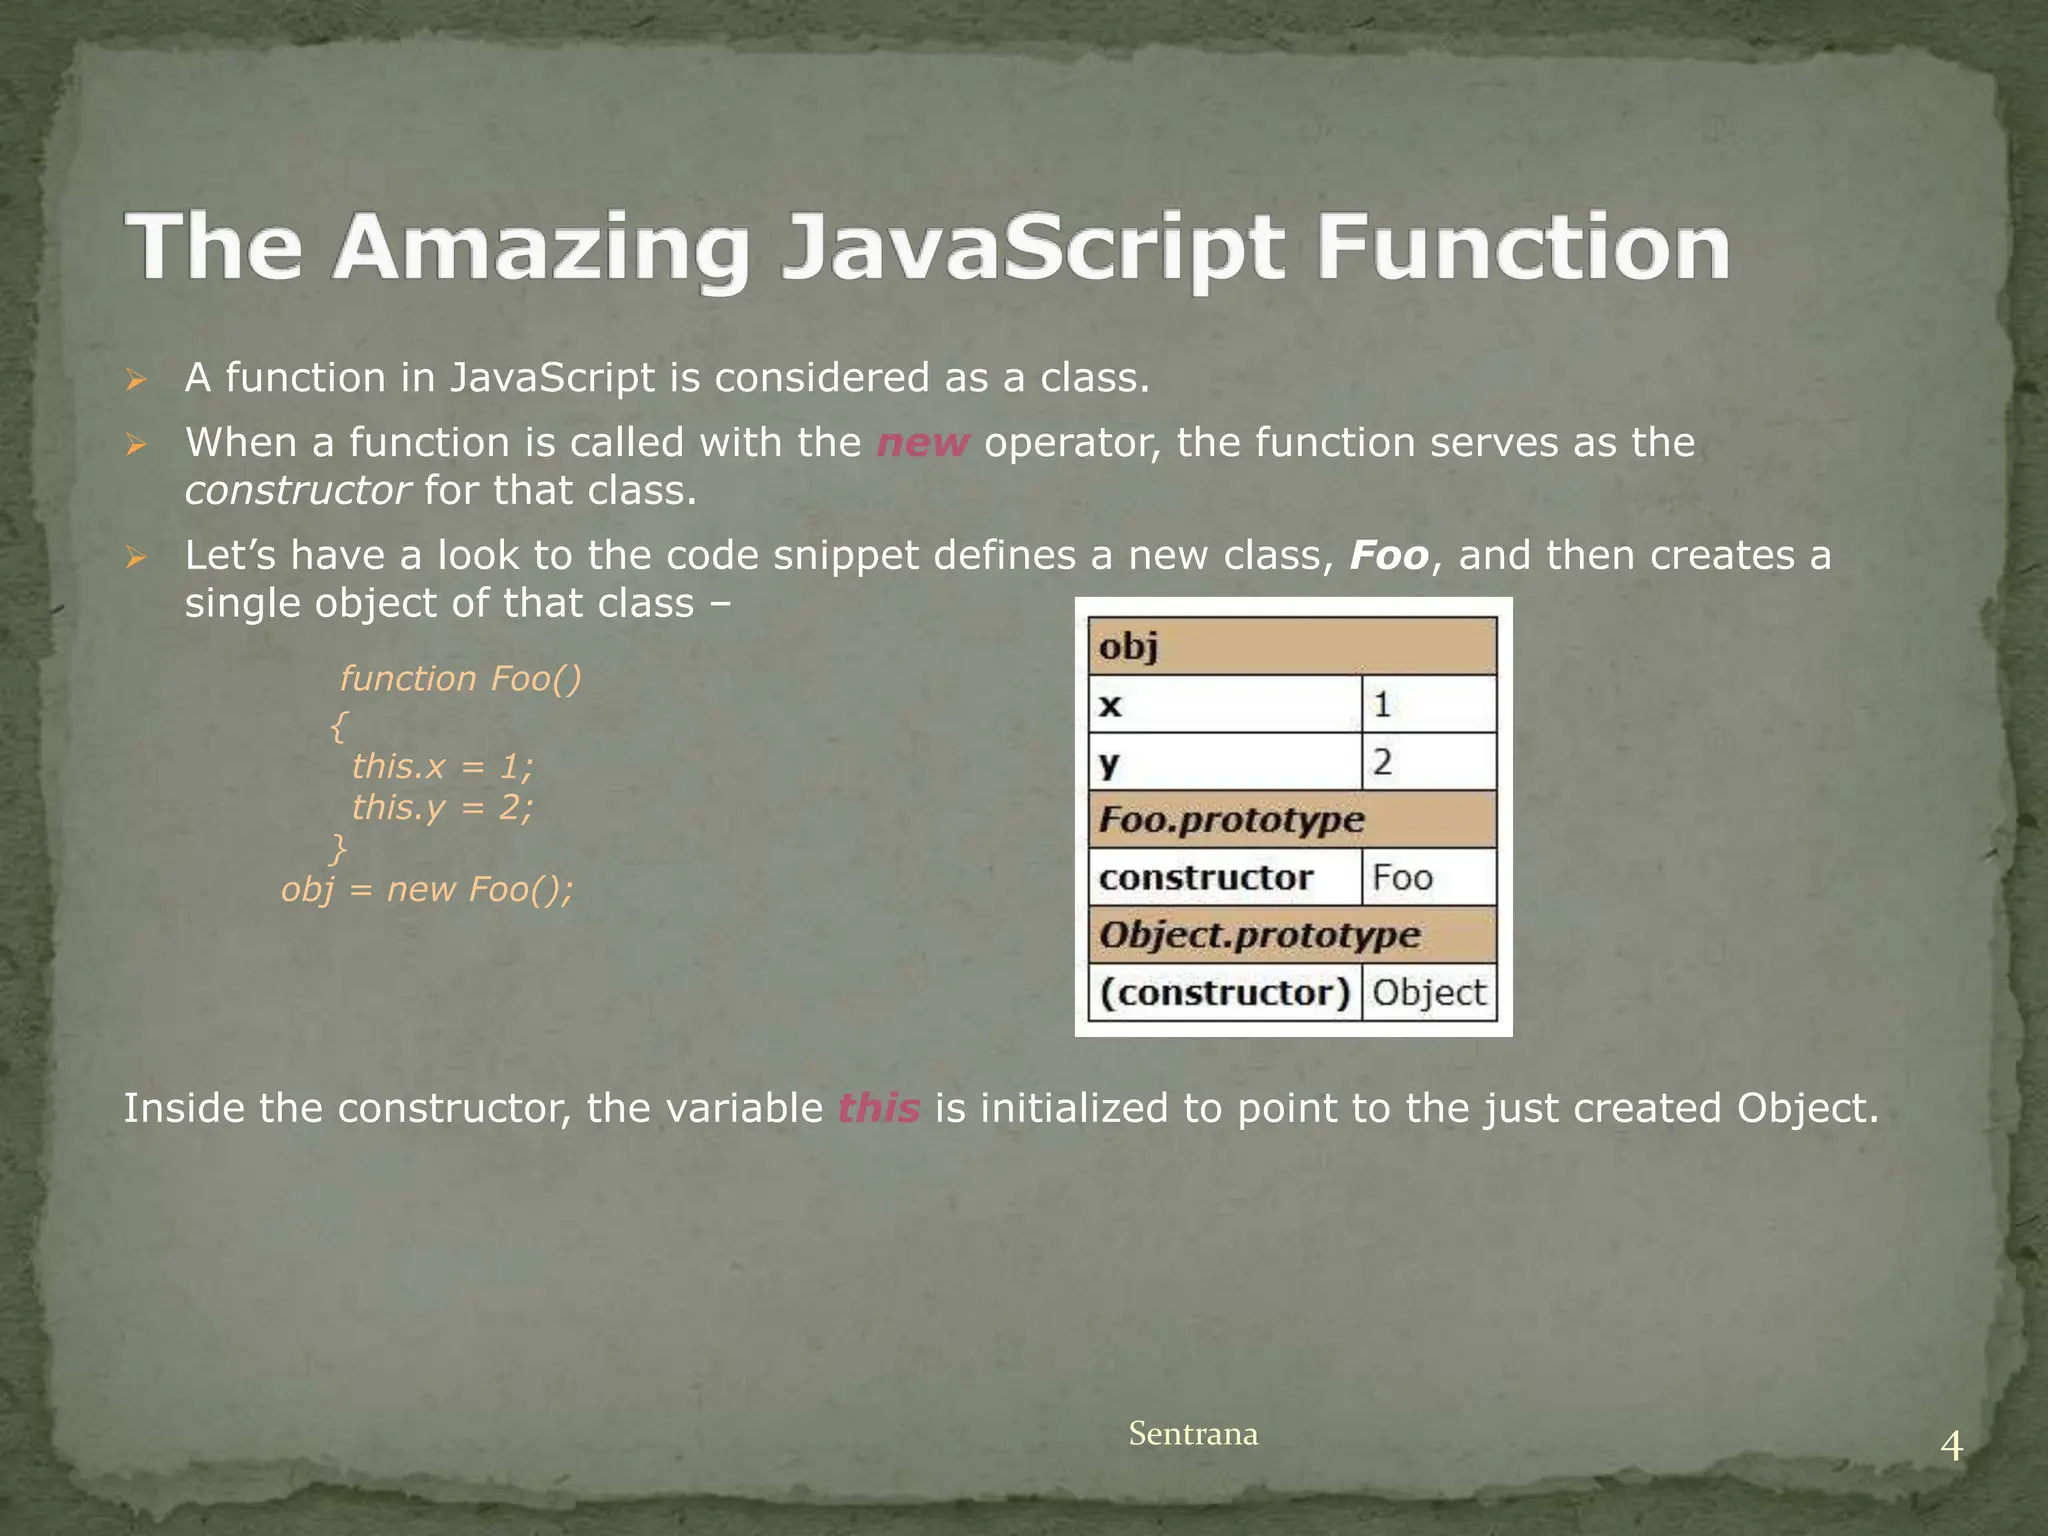Click the 'y' cell in the table
The height and width of the screenshot is (1536, 2048).
coord(1225,762)
